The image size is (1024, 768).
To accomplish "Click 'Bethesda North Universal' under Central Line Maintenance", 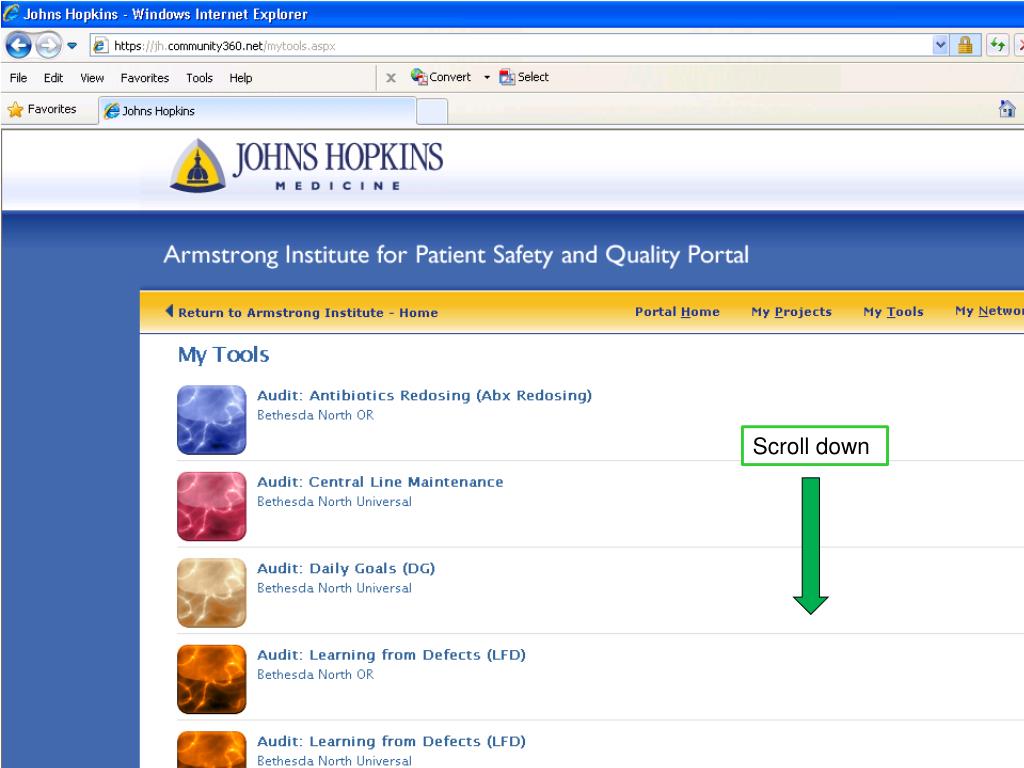I will click(334, 502).
